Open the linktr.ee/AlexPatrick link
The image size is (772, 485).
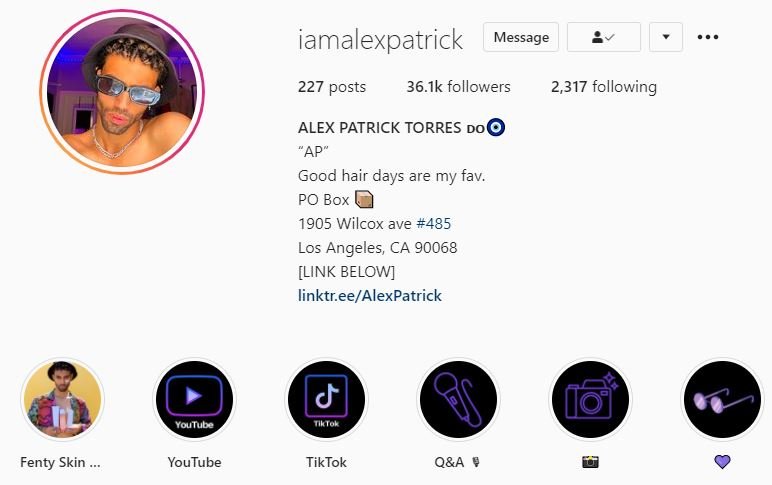click(370, 295)
